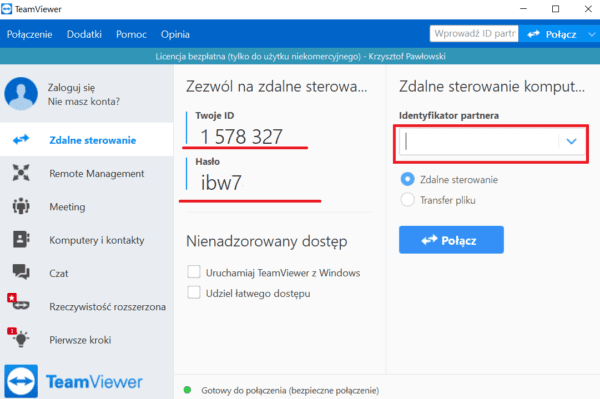Click the Remote Management icon

click(21, 173)
